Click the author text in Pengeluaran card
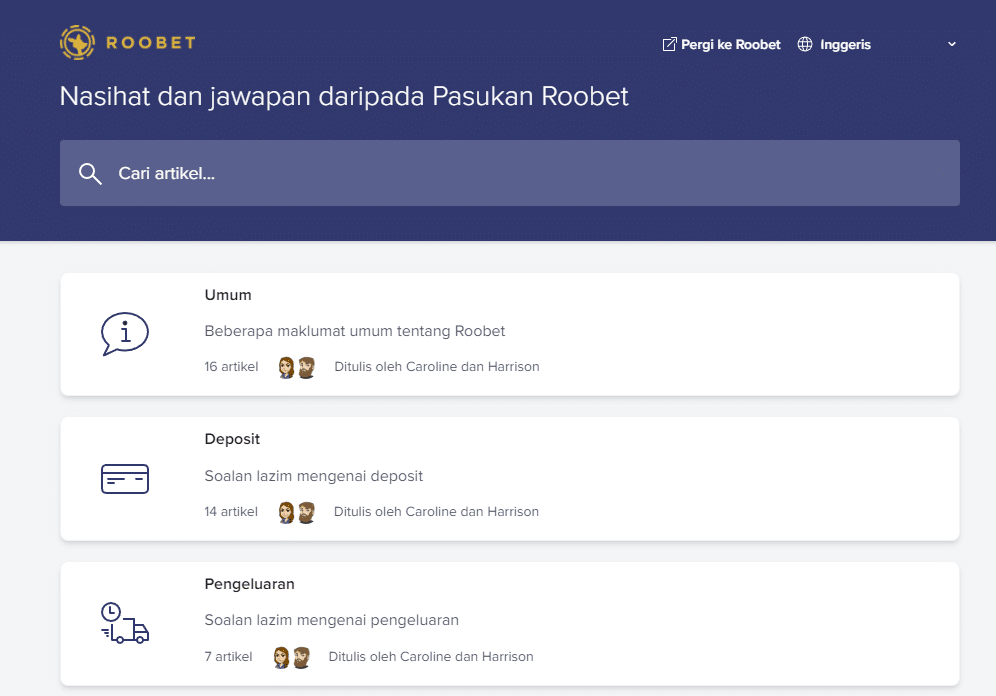 click(x=431, y=657)
